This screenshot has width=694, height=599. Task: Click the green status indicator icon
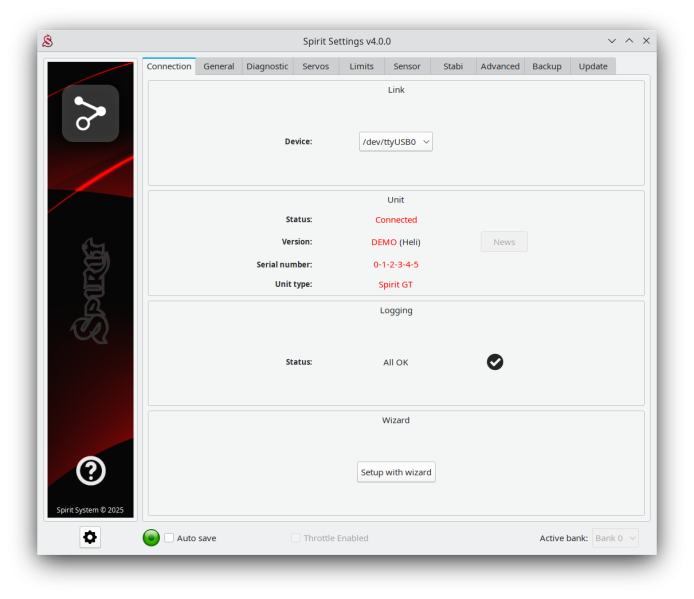pyautogui.click(x=151, y=538)
